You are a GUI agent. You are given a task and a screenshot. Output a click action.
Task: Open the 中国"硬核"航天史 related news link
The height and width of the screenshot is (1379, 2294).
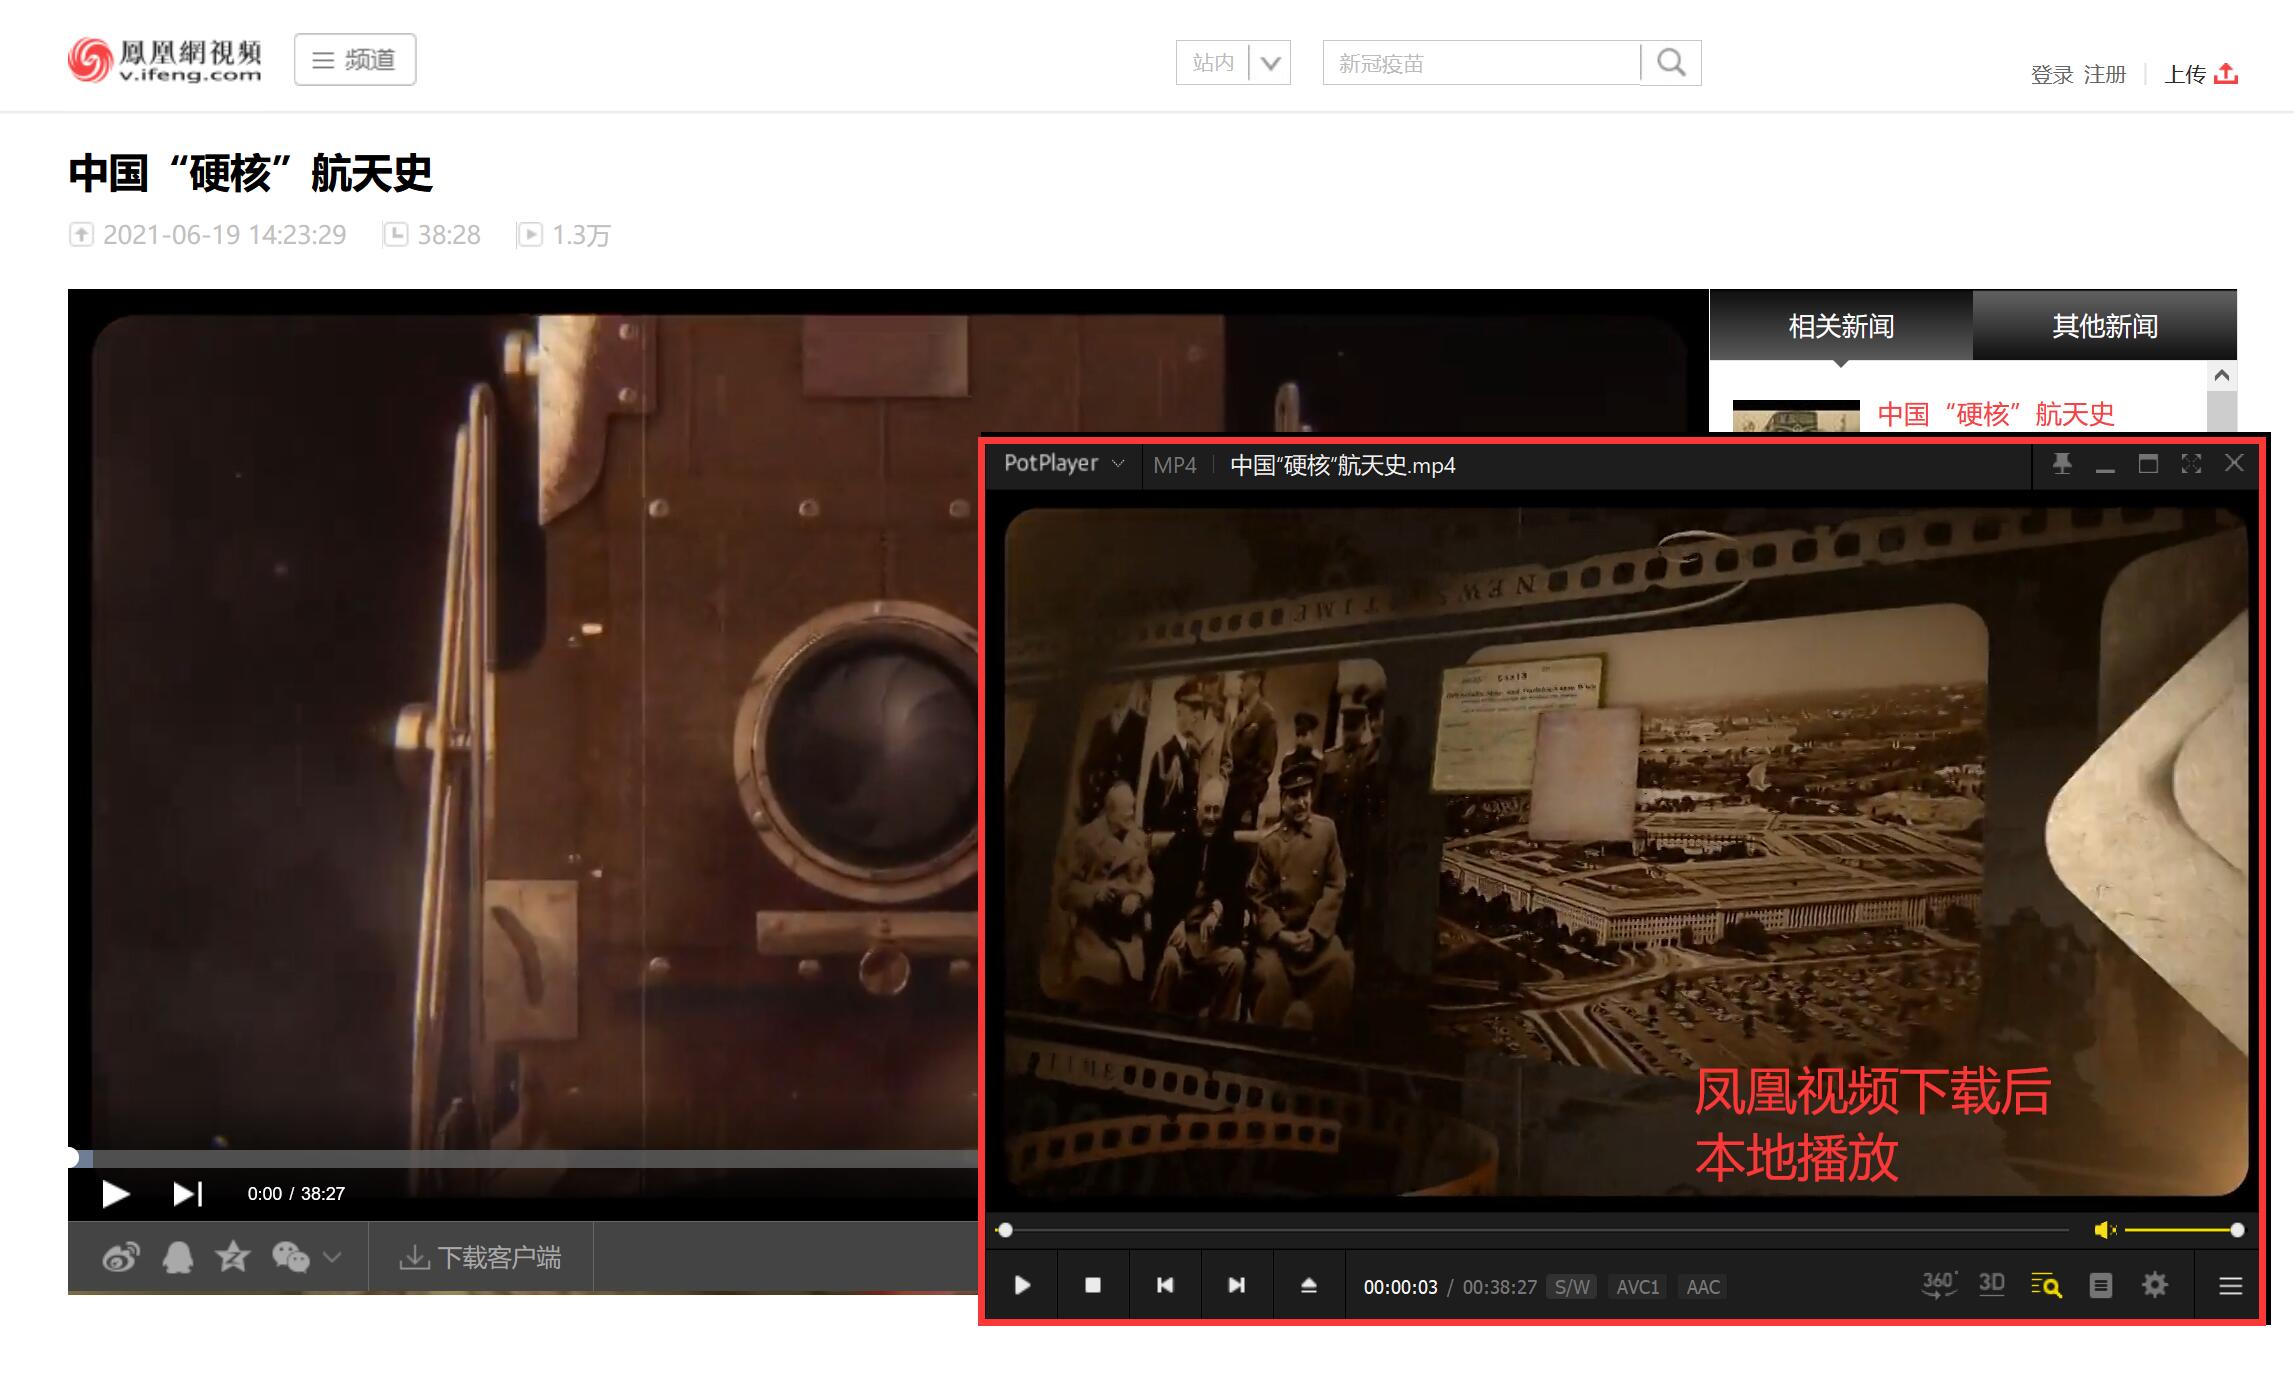coord(1996,413)
